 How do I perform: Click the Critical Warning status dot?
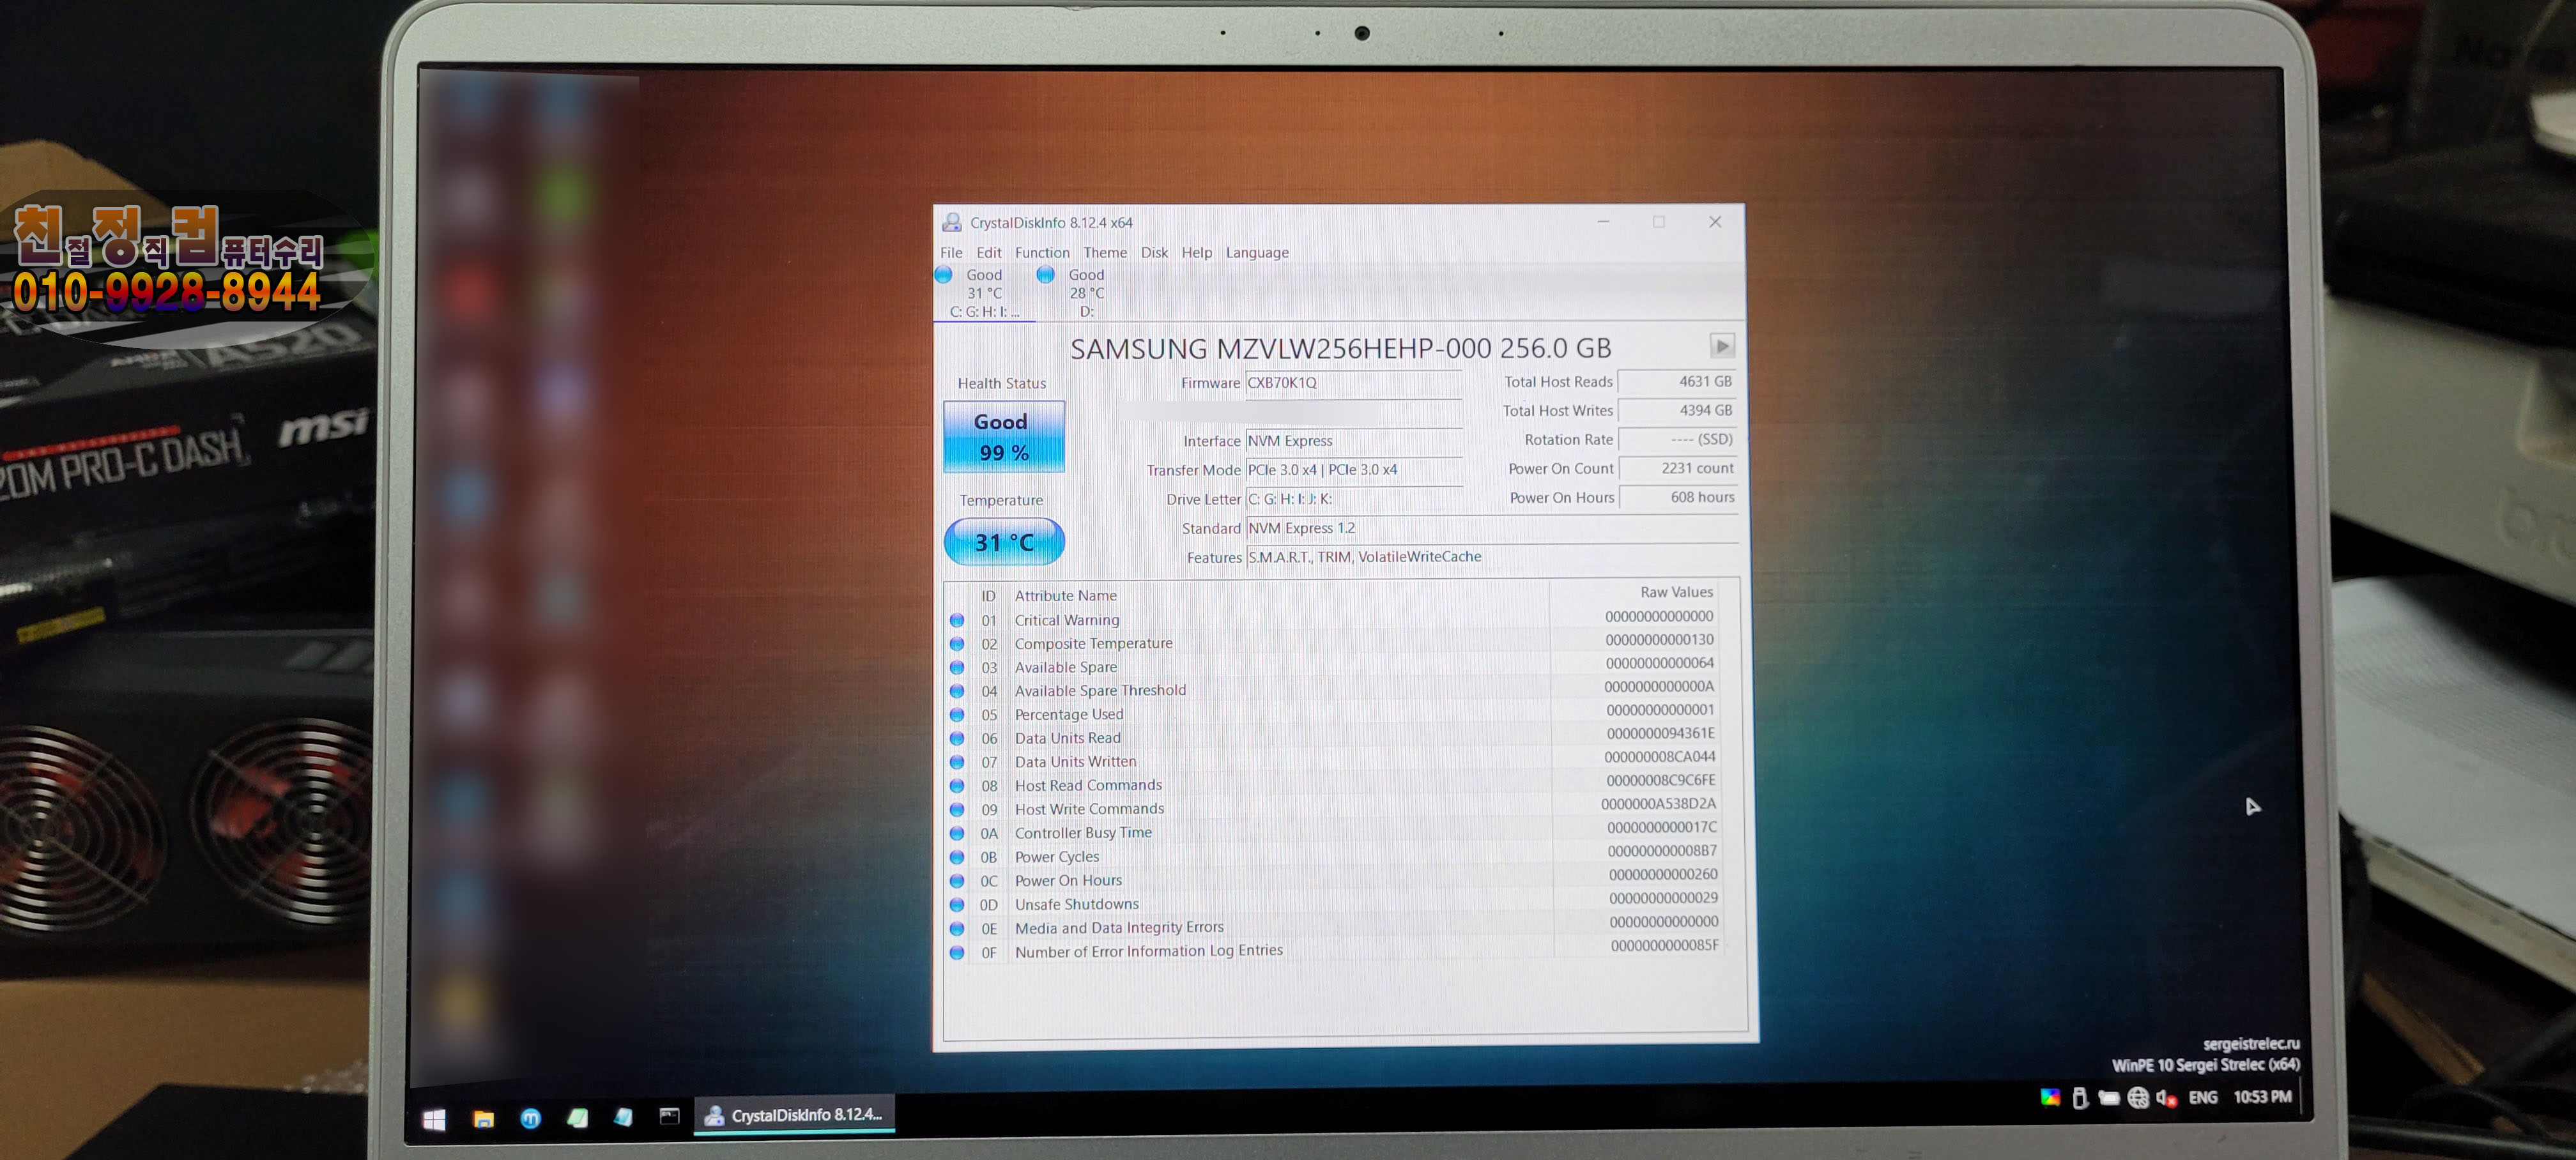[957, 621]
